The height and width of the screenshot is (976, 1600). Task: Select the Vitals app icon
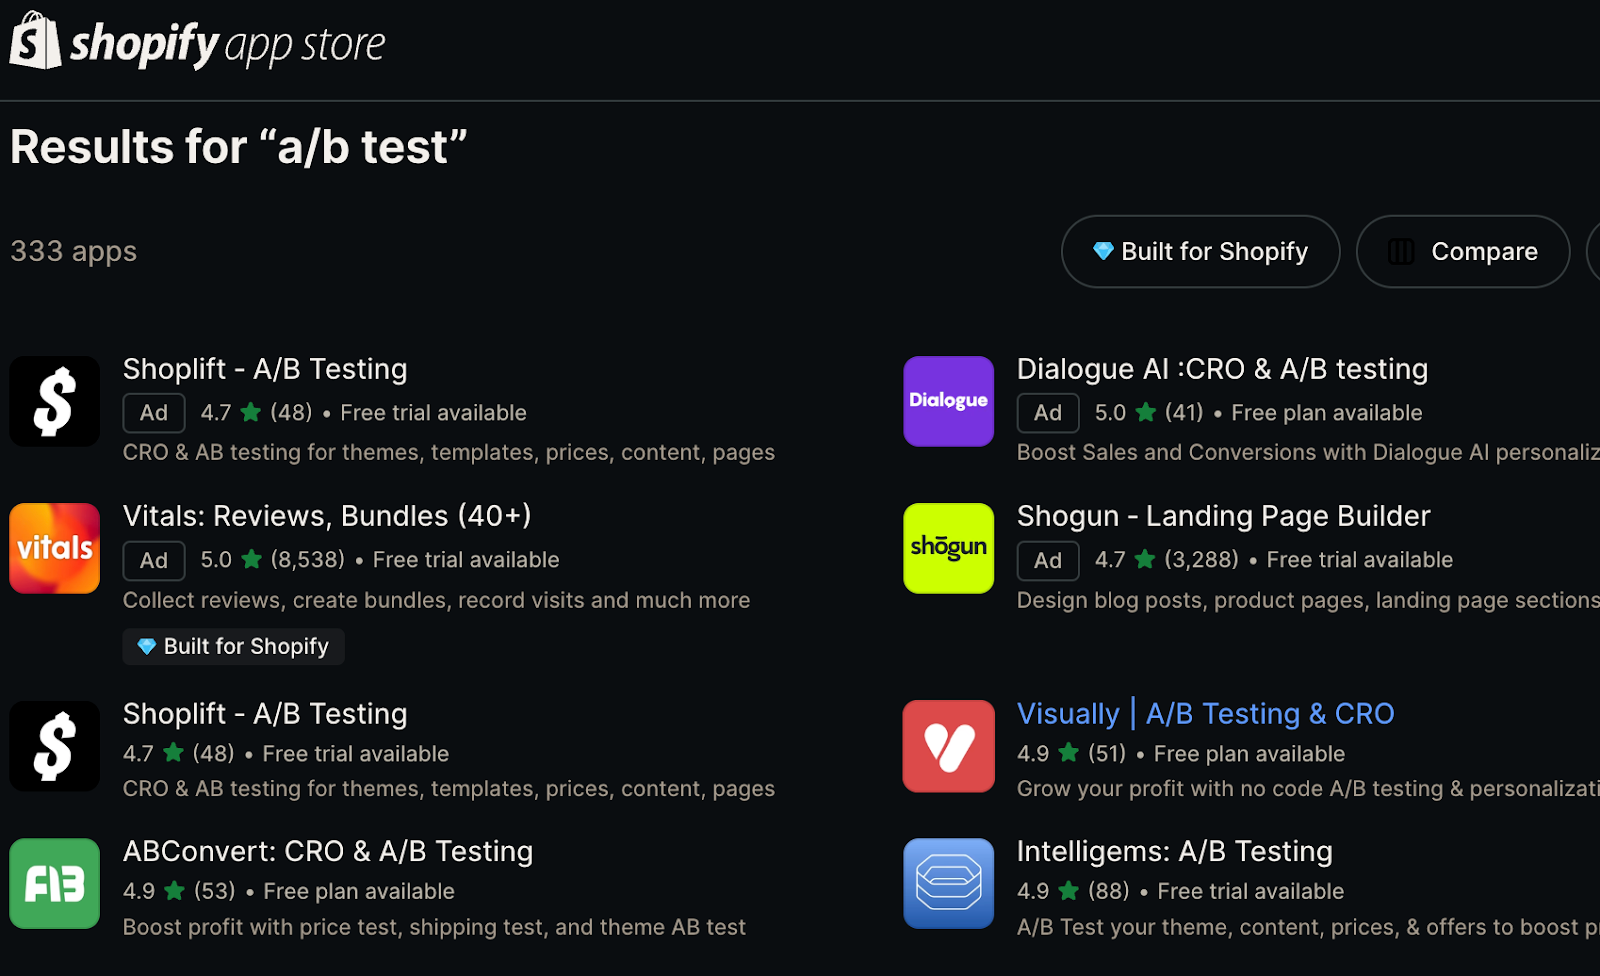click(x=54, y=548)
